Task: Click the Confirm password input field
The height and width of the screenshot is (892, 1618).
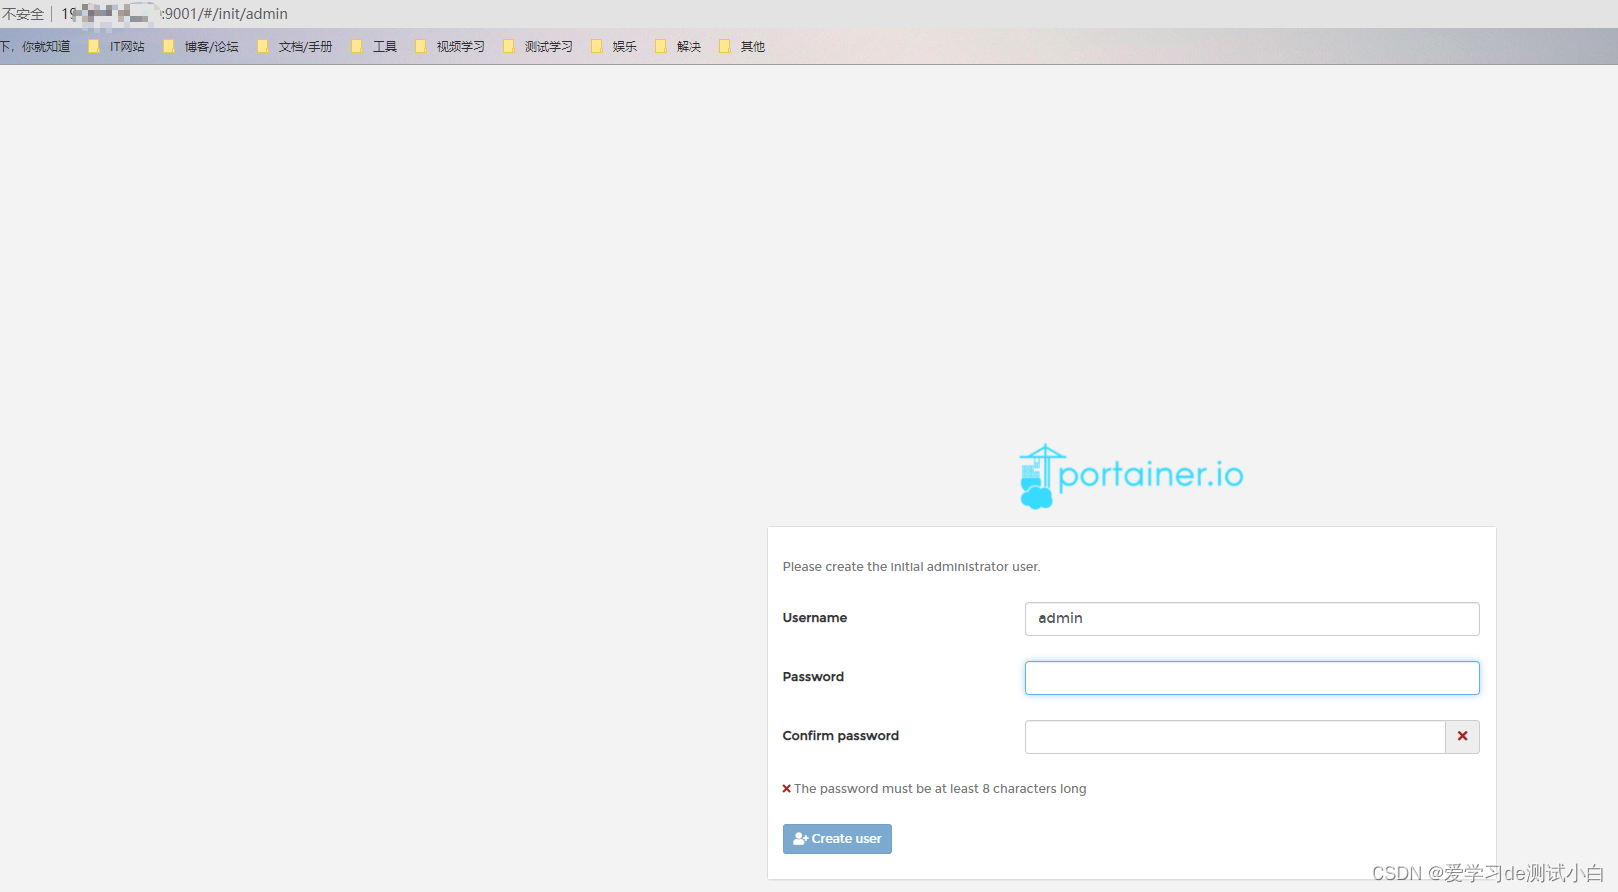Action: [x=1235, y=737]
